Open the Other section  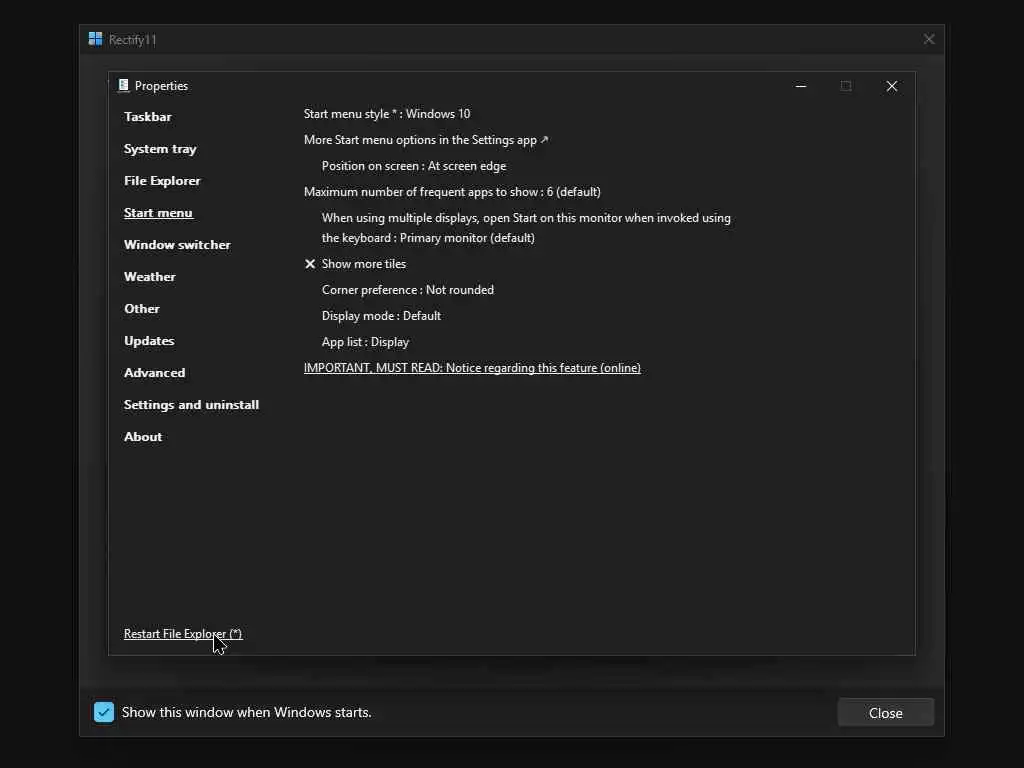coord(142,309)
